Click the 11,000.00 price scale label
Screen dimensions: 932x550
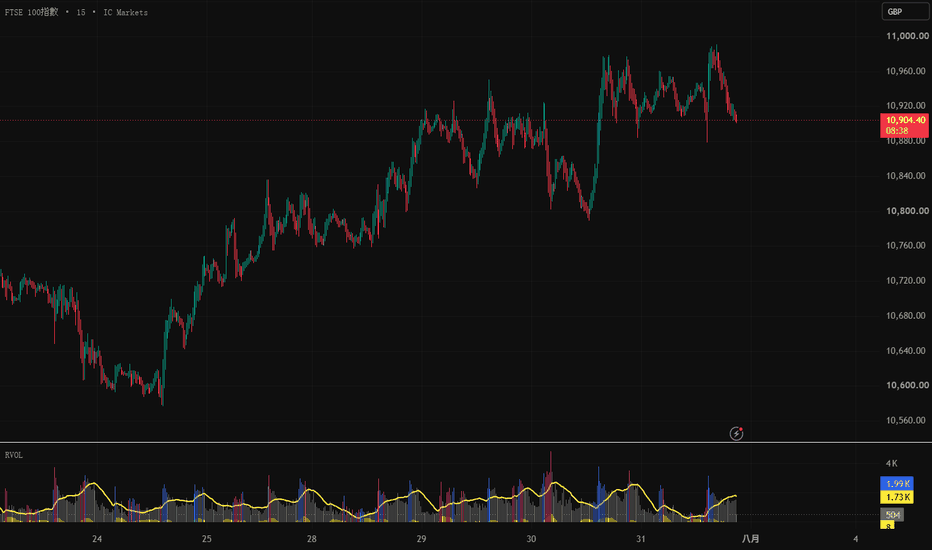pos(907,36)
